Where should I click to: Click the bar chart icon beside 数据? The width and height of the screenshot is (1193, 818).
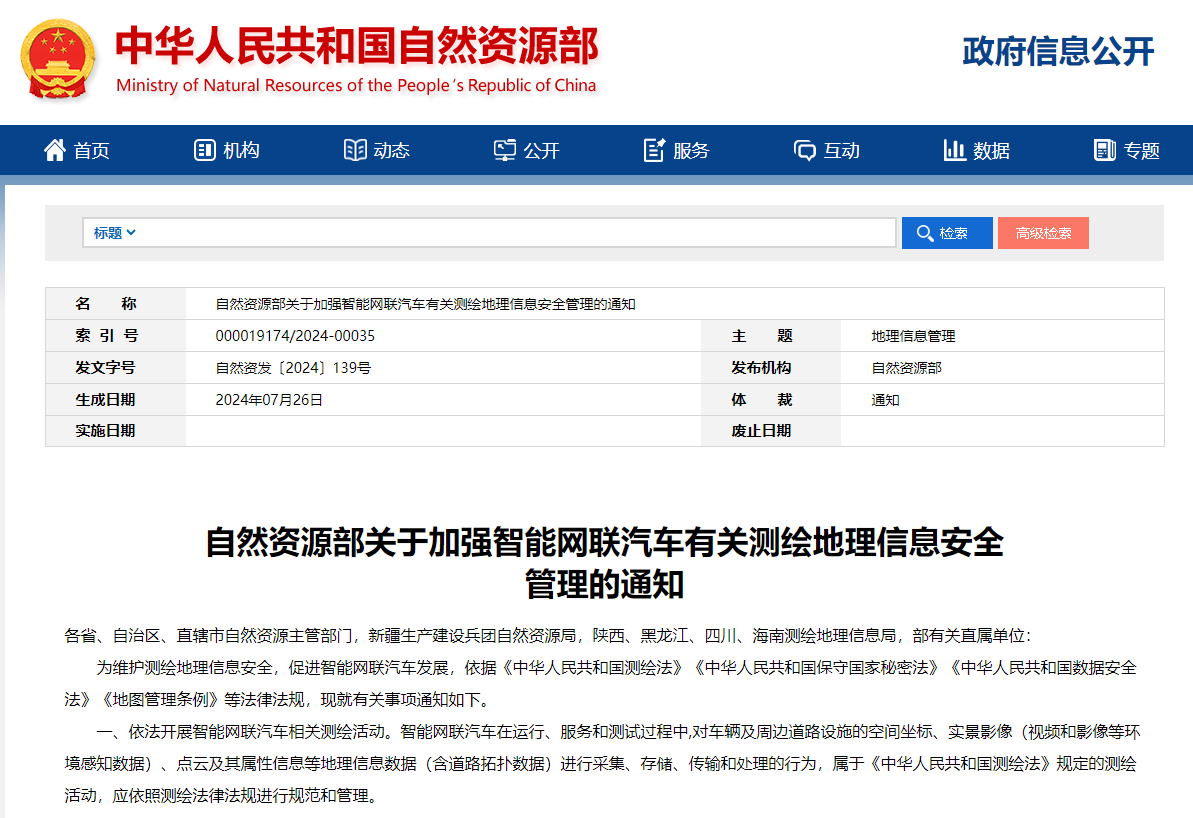pos(954,150)
